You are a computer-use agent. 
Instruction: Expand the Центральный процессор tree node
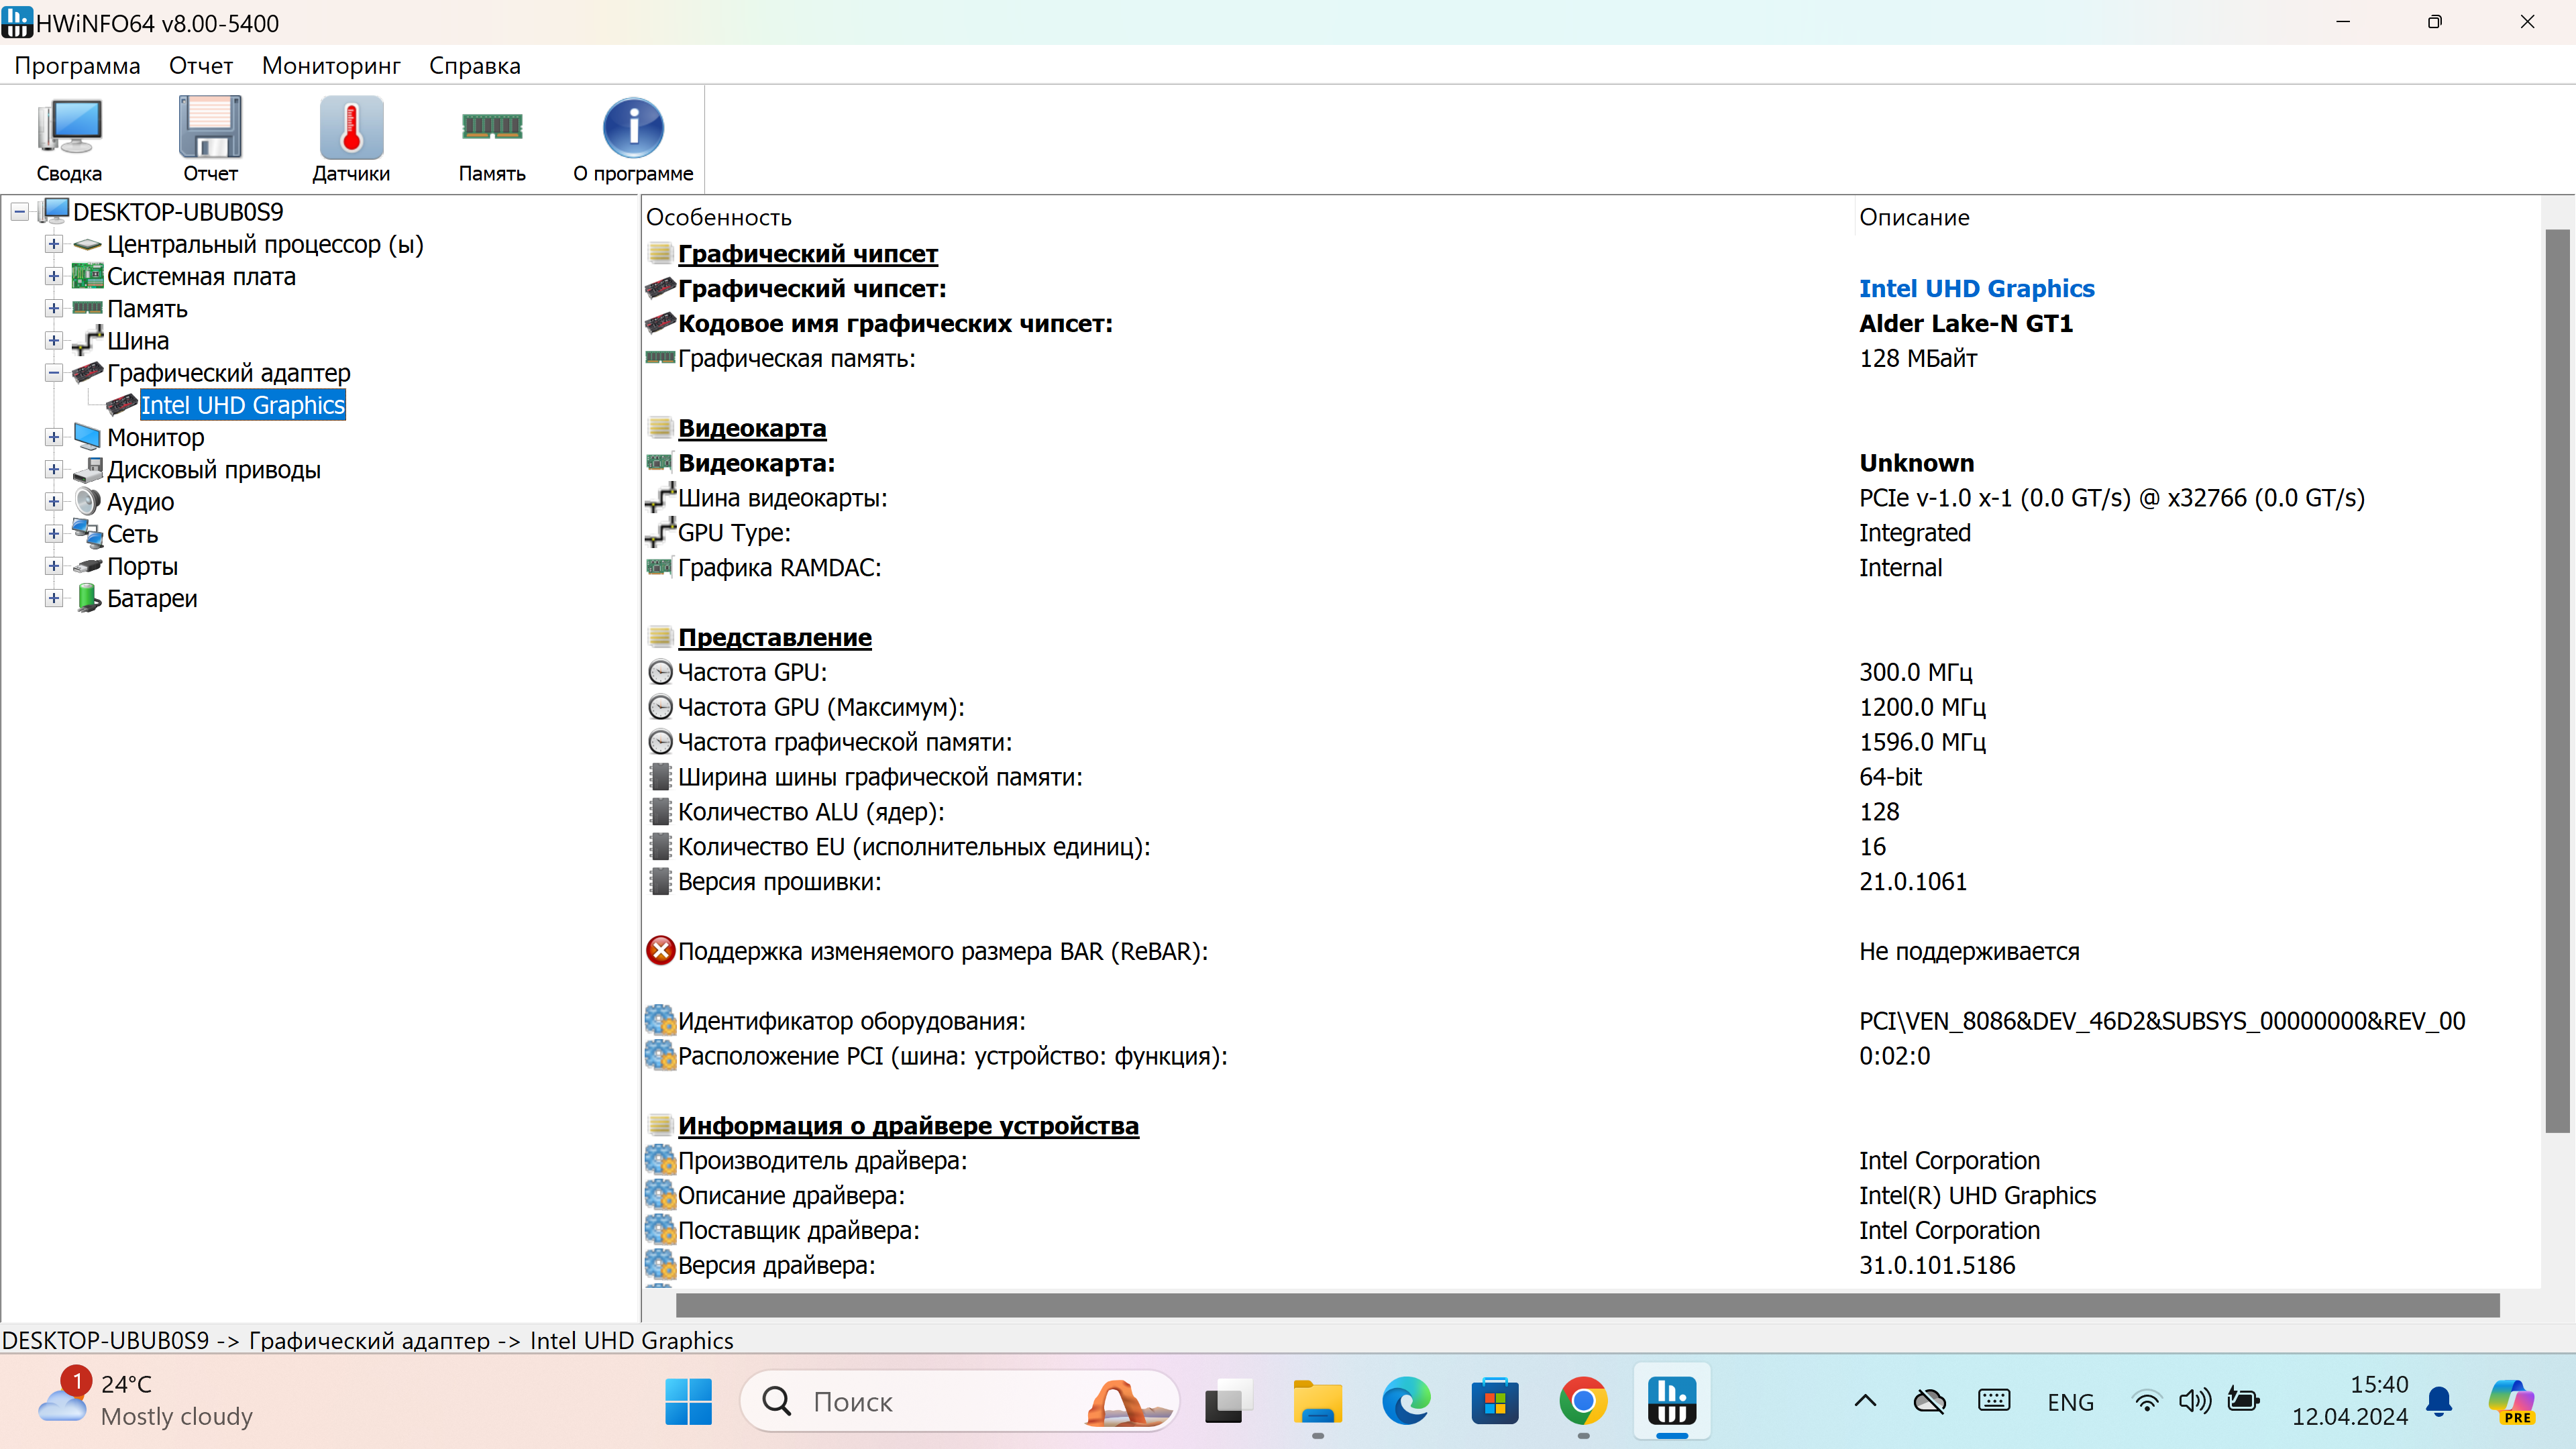pyautogui.click(x=54, y=244)
